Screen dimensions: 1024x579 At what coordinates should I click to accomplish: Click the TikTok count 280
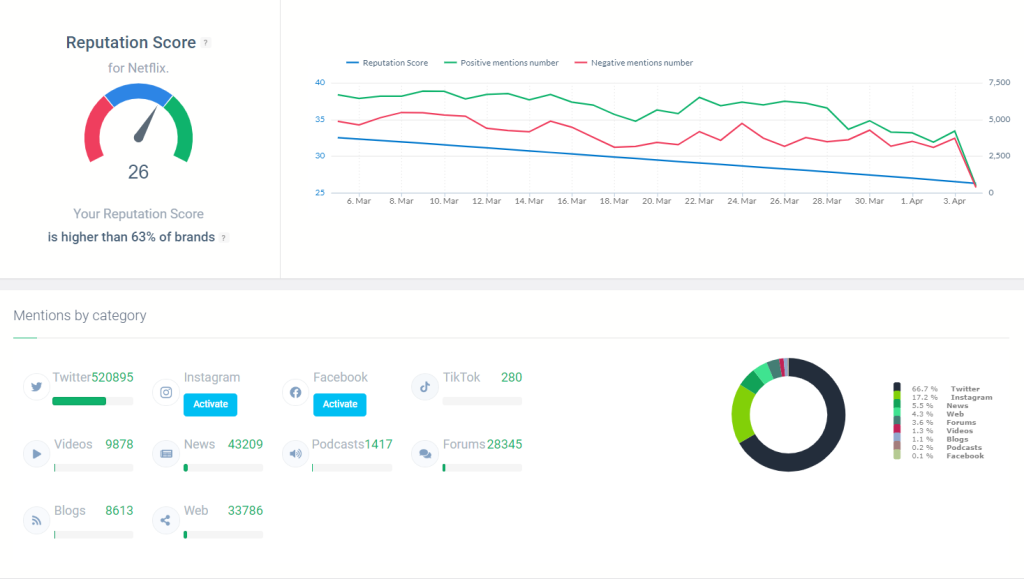(x=511, y=377)
